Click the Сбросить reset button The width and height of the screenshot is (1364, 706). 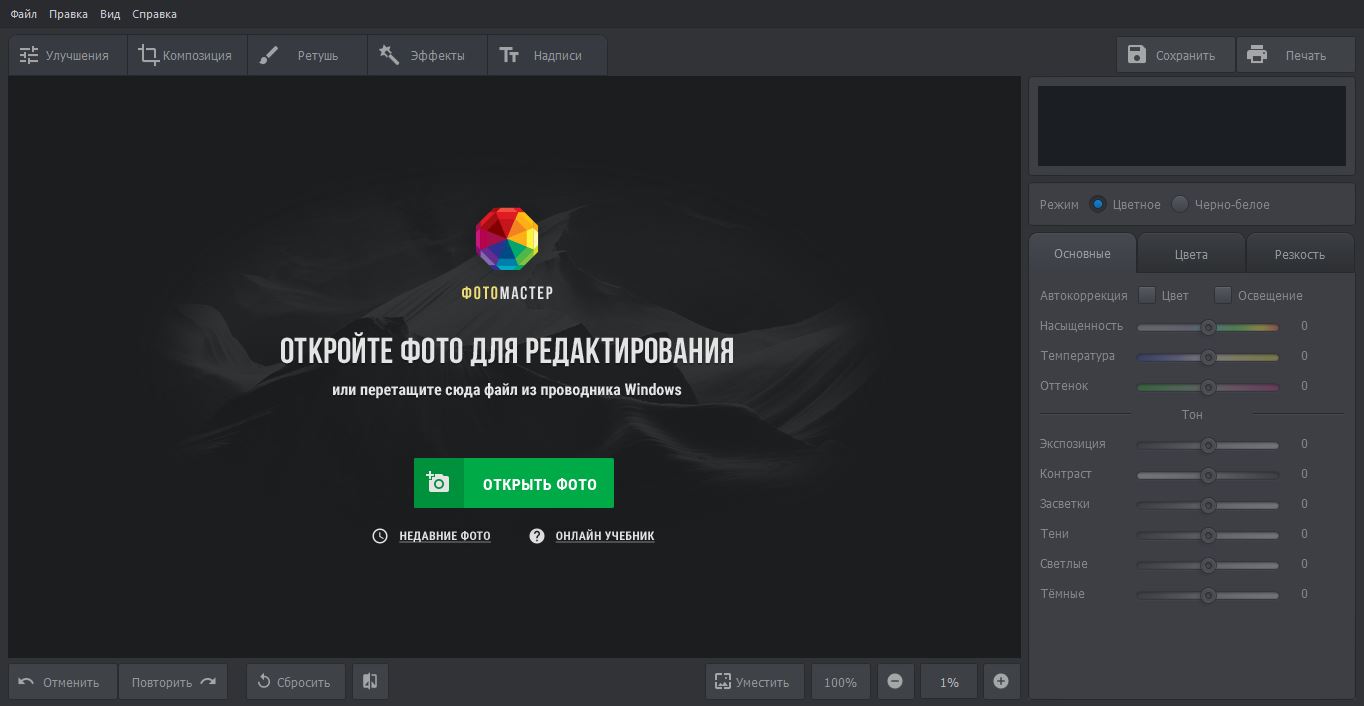295,682
